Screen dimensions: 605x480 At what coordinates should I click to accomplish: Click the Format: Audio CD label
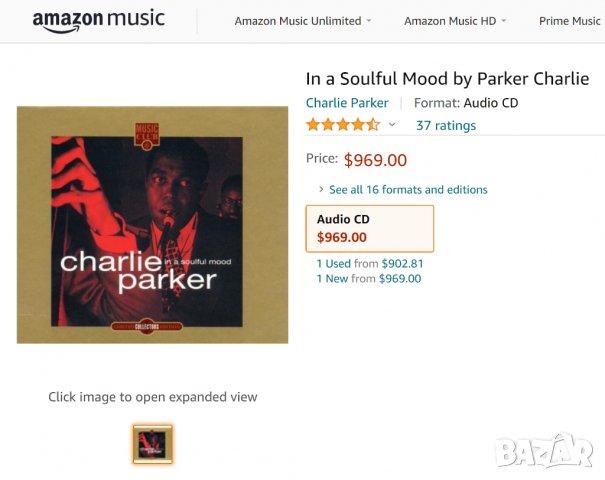click(x=466, y=103)
